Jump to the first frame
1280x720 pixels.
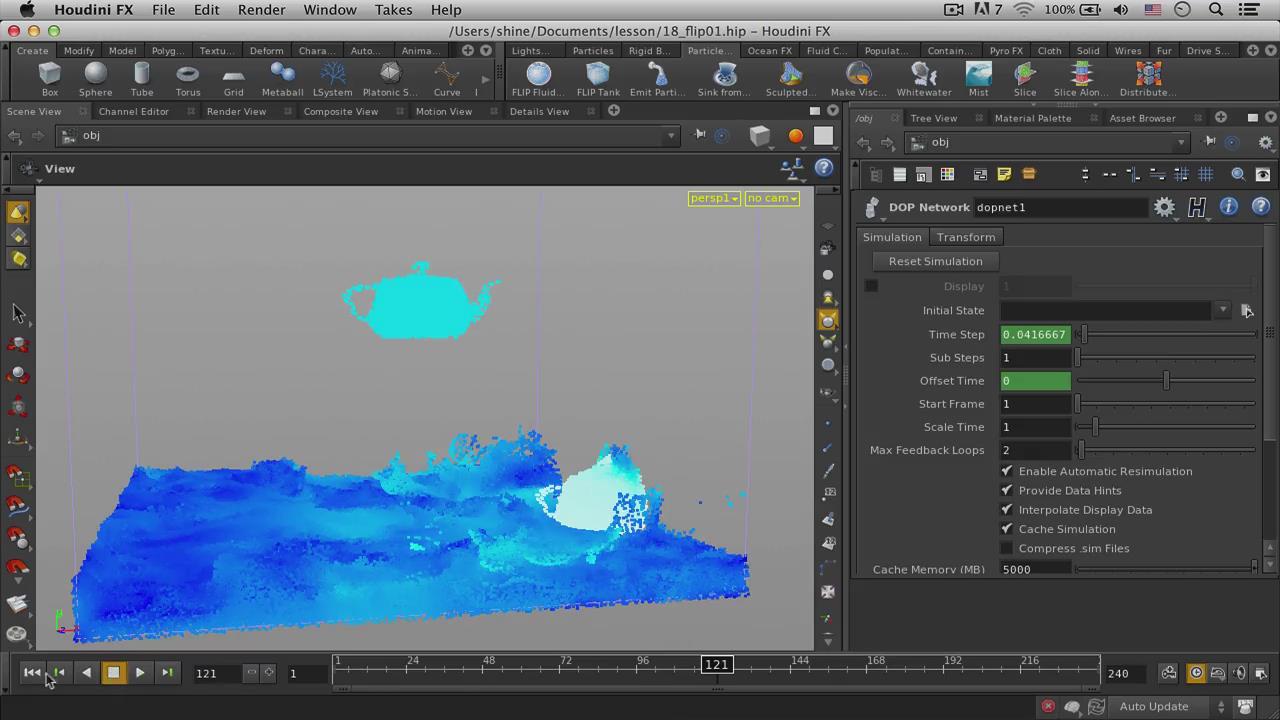click(32, 673)
